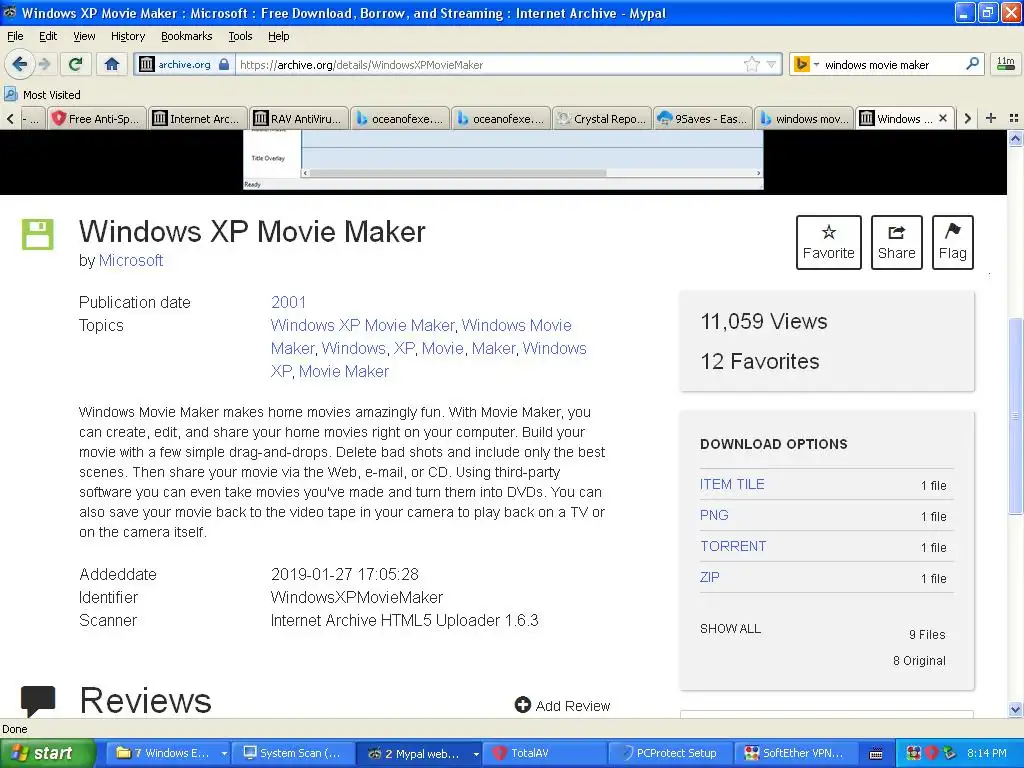Open the 2001 publication date link
The height and width of the screenshot is (768, 1024).
coord(288,302)
